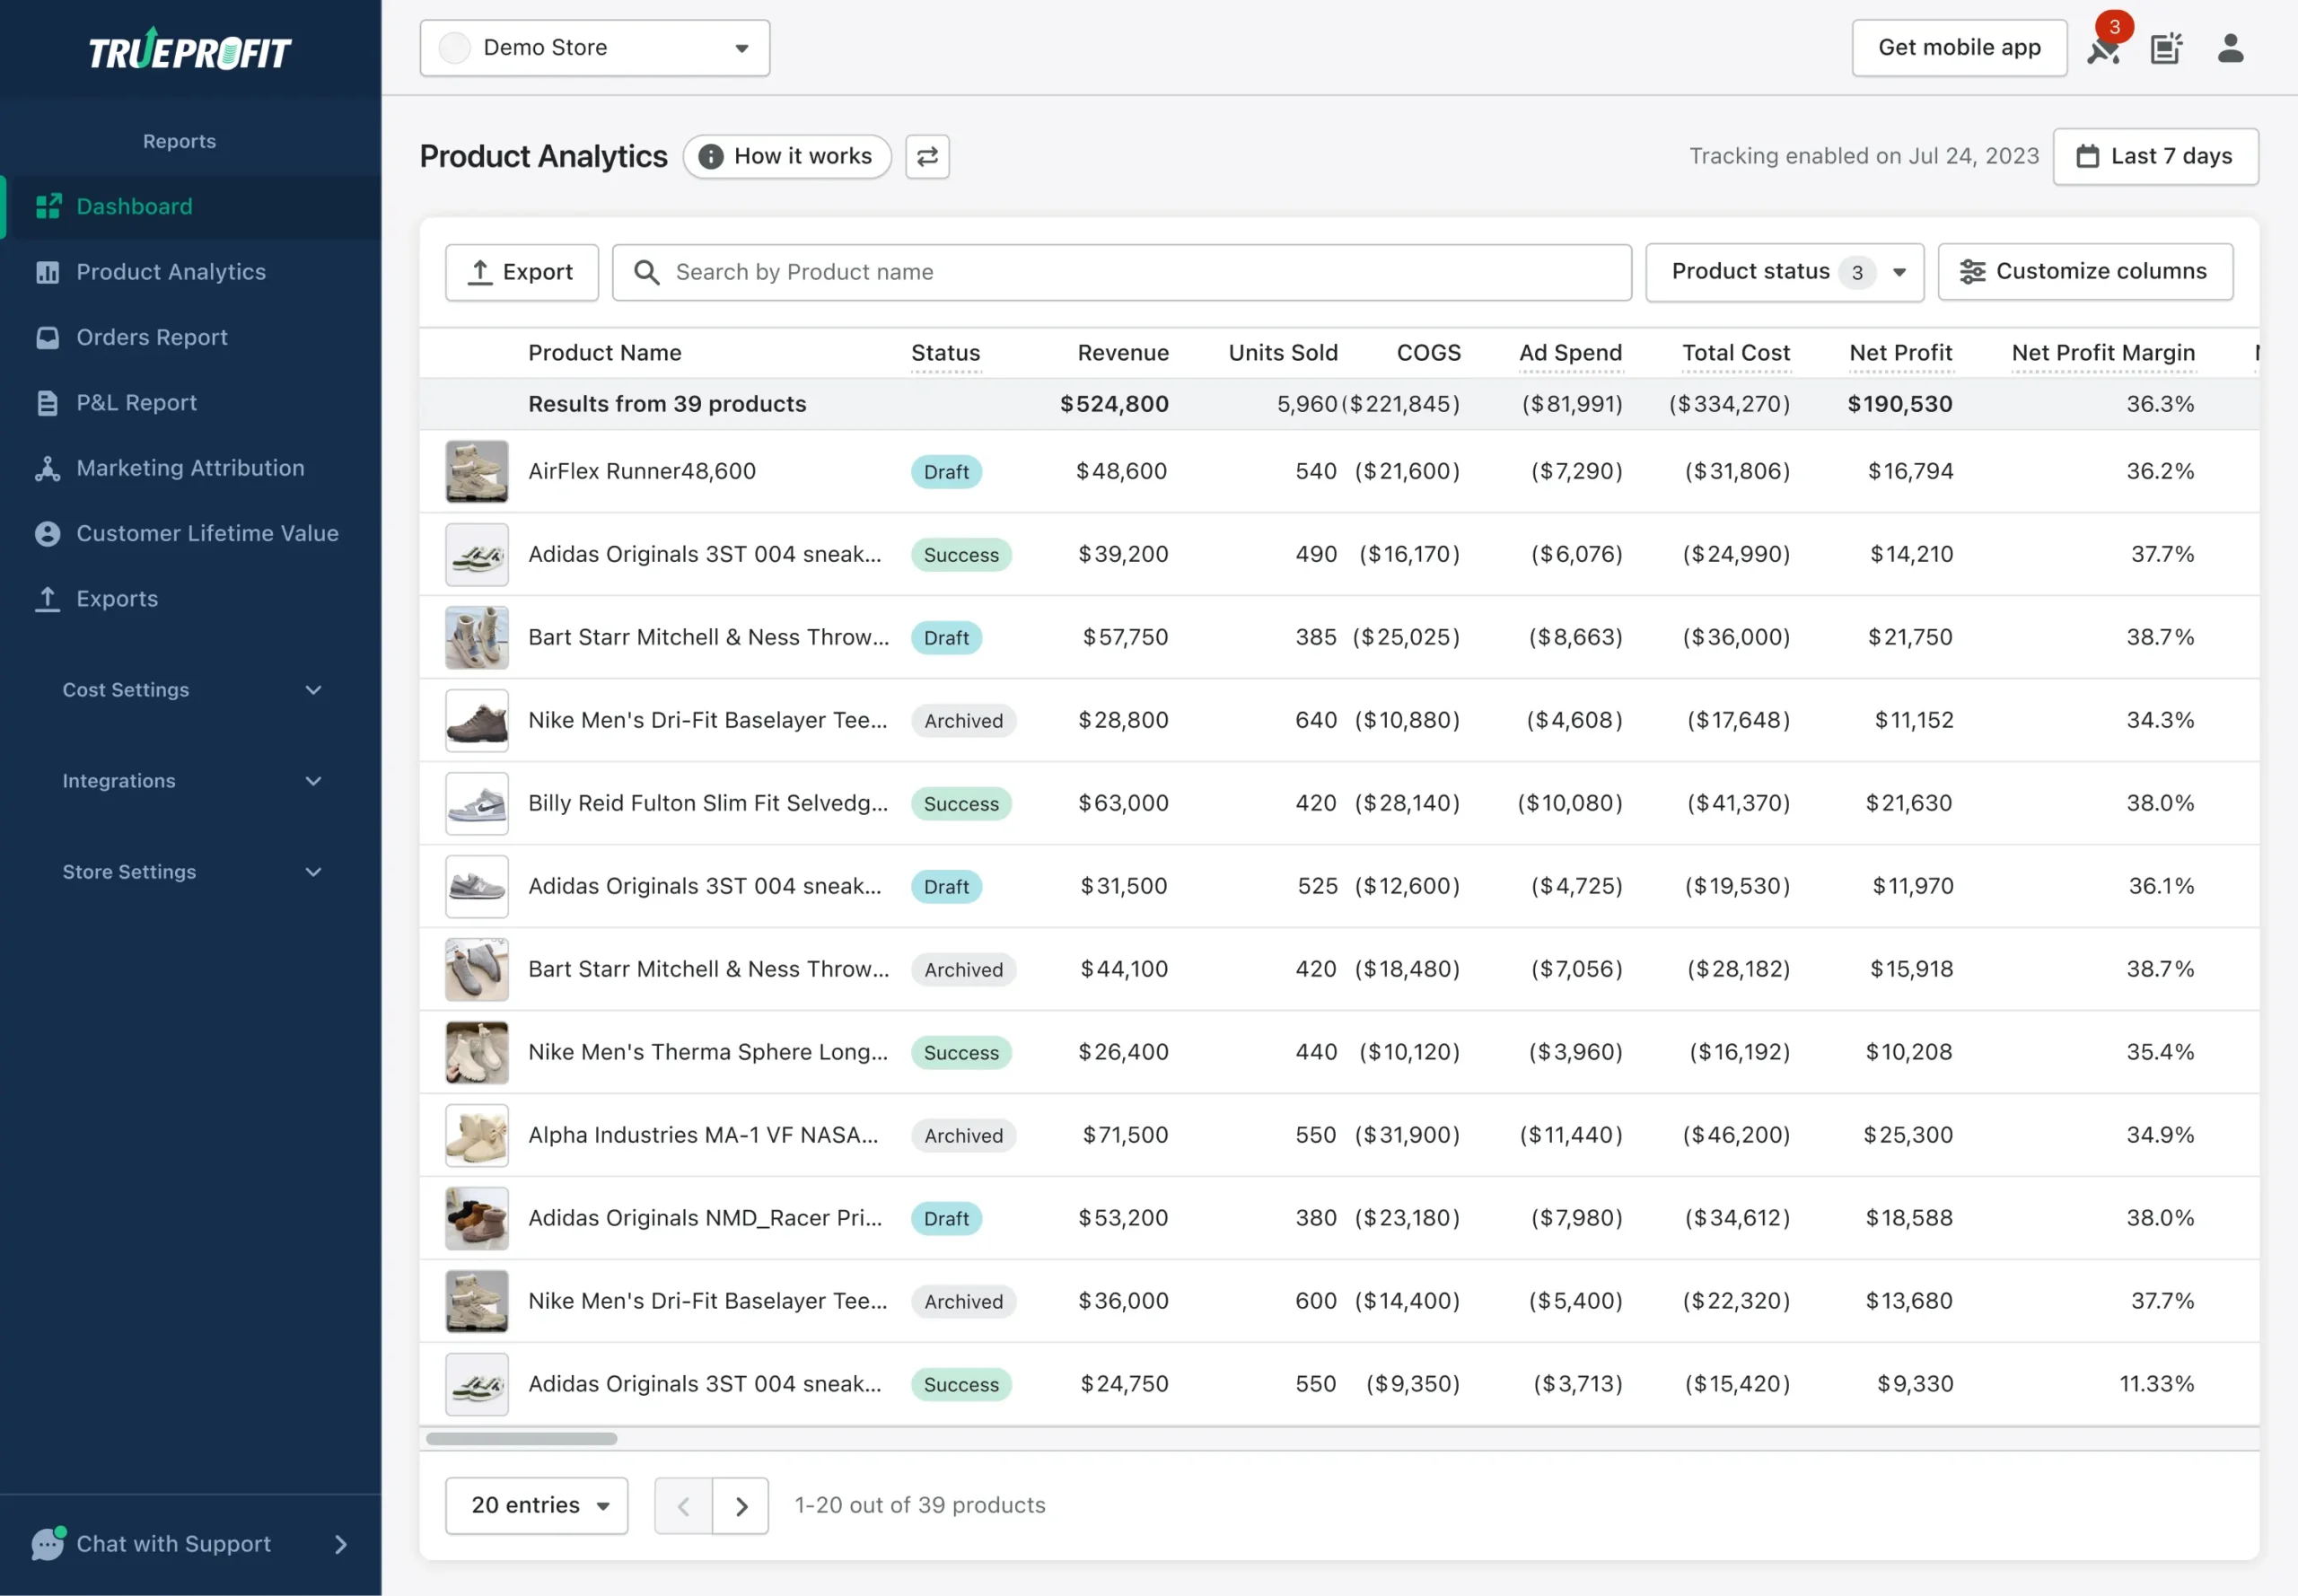This screenshot has width=2298, height=1596.
Task: Go to previous page of products
Action: (x=684, y=1506)
